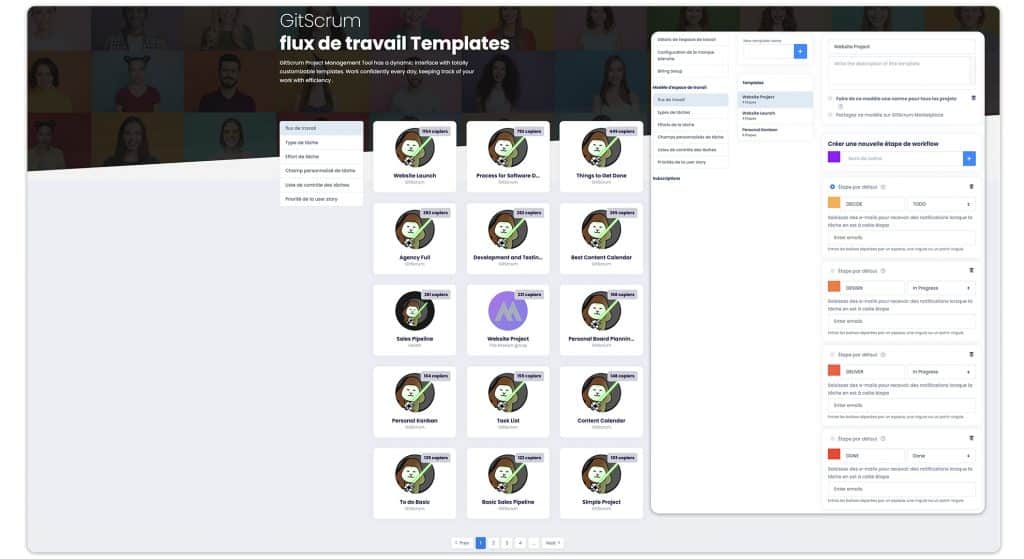Click the Content Calendar card avatar

point(601,392)
